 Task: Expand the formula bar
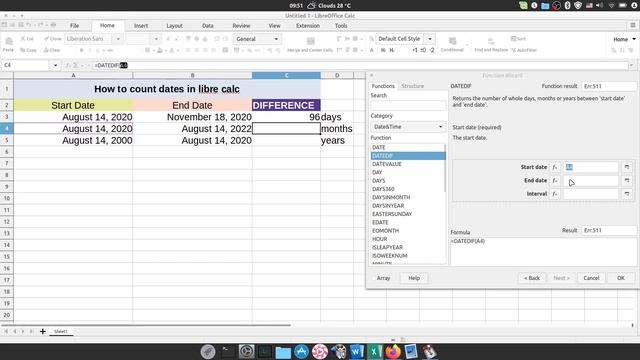point(631,65)
